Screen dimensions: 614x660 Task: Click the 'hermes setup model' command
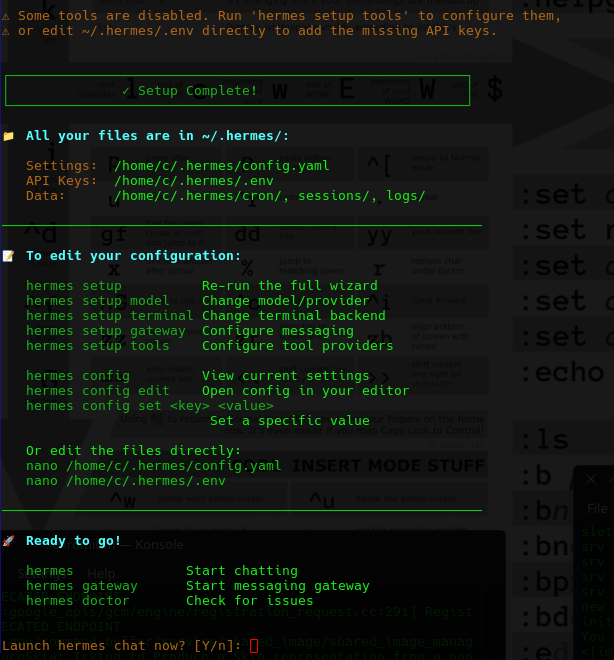coord(98,301)
